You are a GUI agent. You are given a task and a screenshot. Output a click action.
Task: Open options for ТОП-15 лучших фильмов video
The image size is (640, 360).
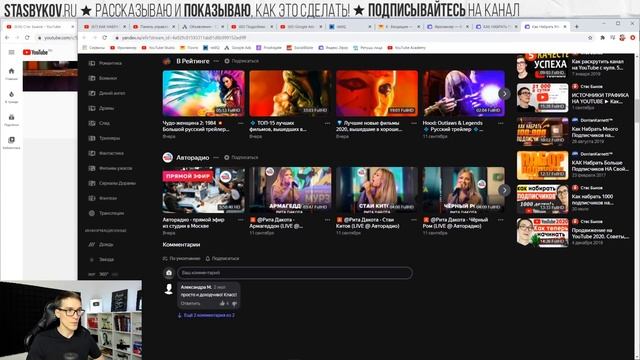click(x=327, y=123)
